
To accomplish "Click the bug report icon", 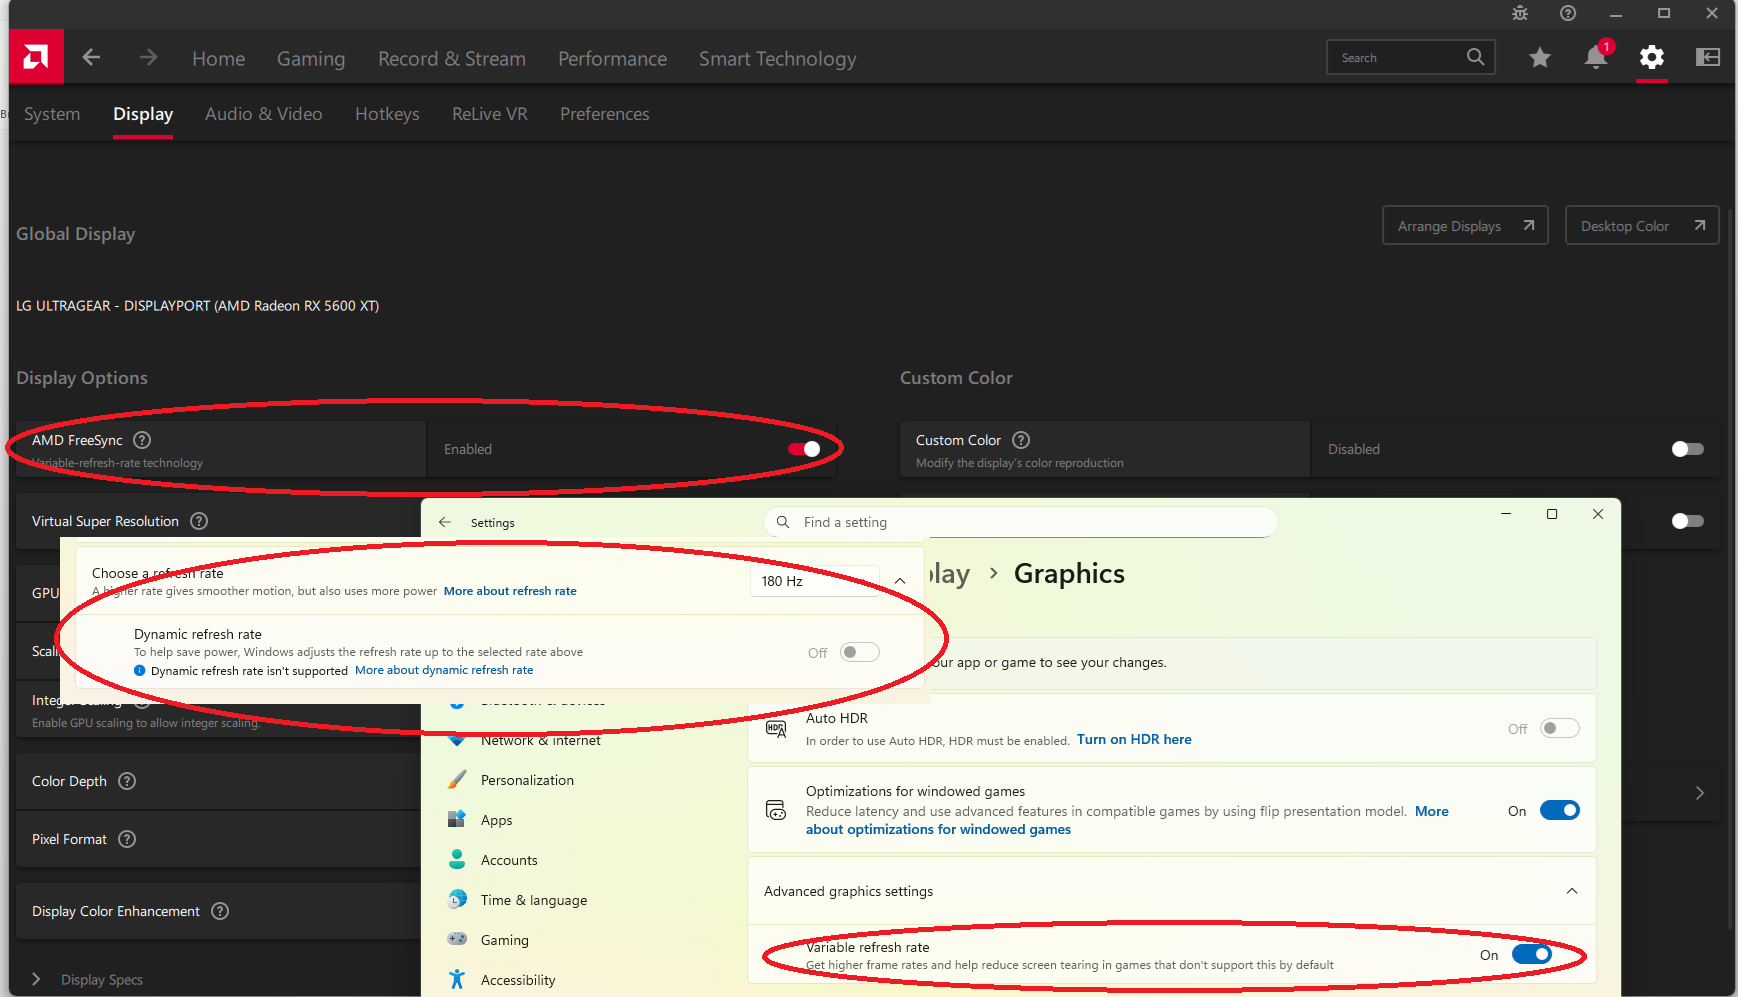I will point(1520,13).
